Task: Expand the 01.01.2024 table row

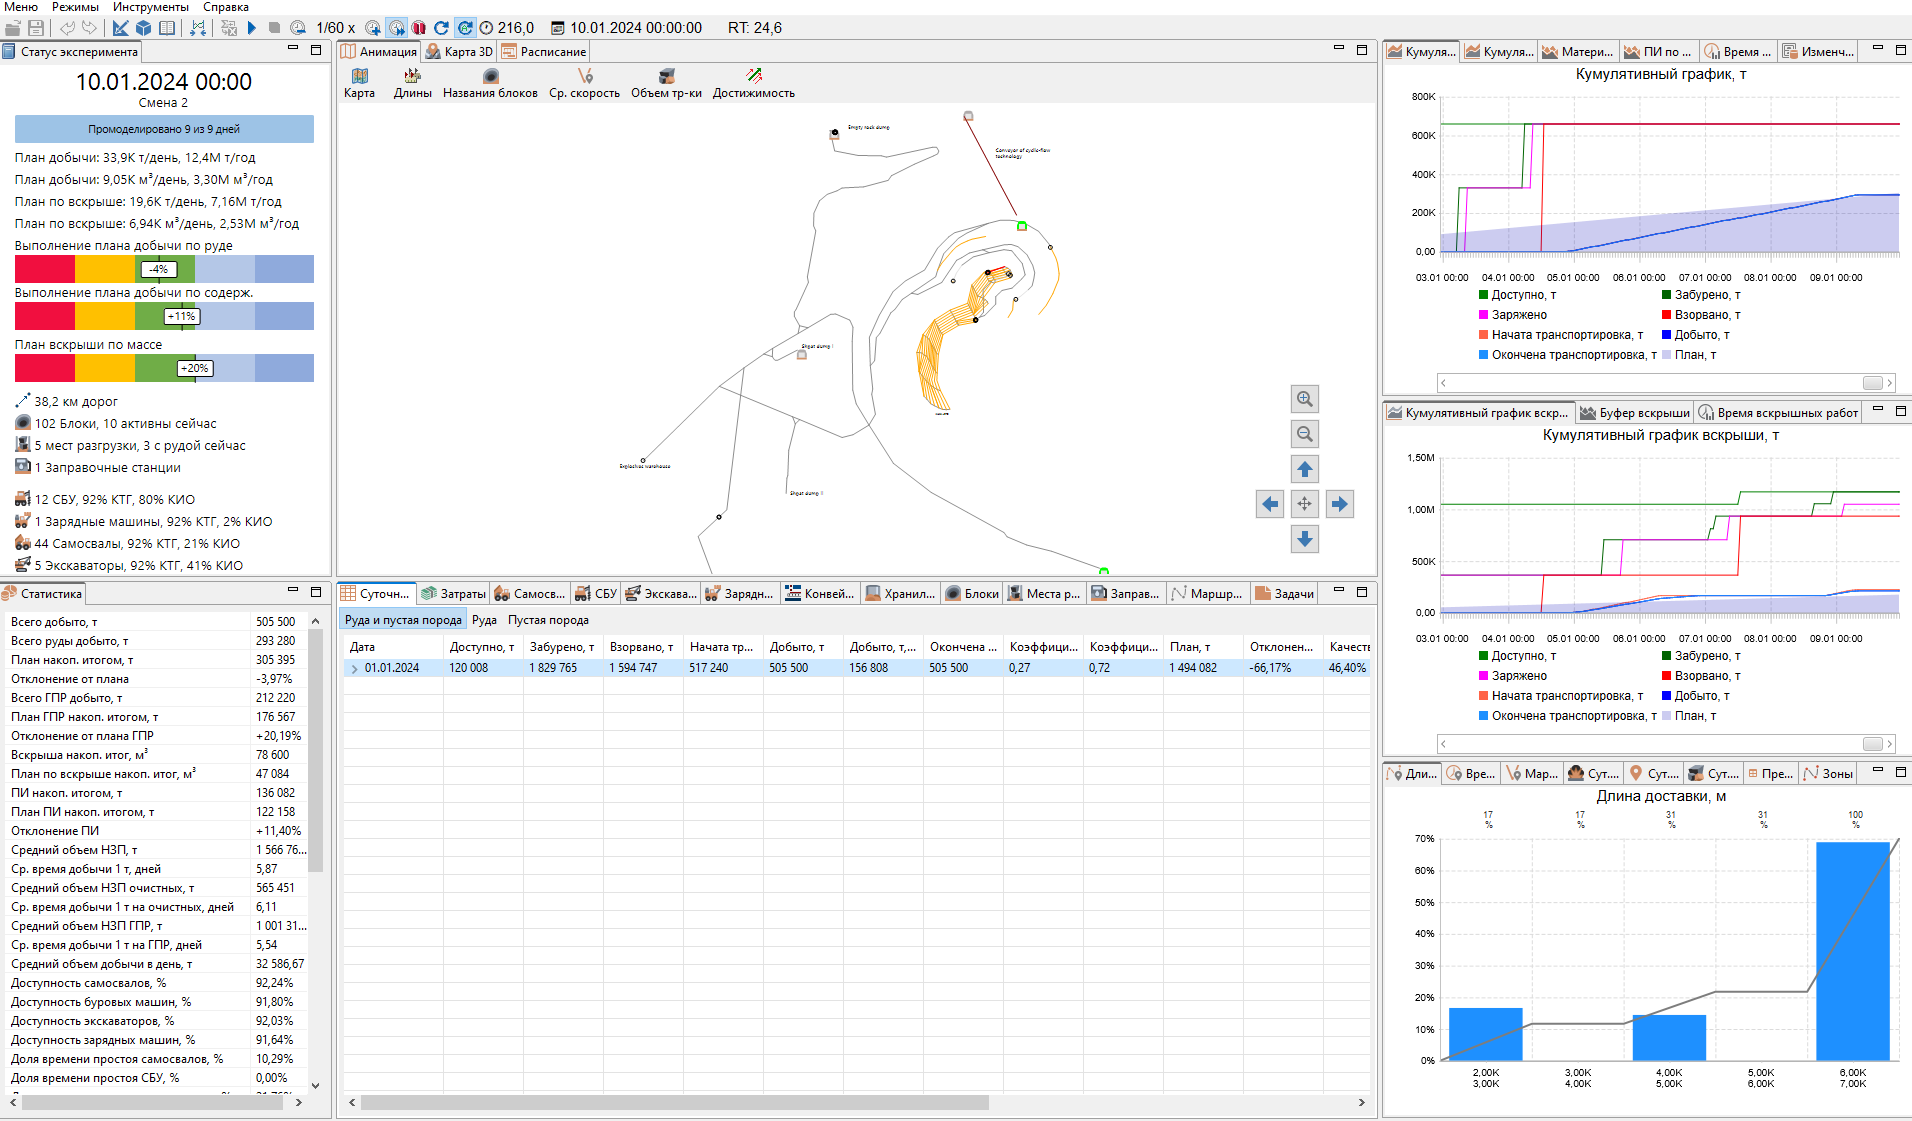Action: pos(354,668)
